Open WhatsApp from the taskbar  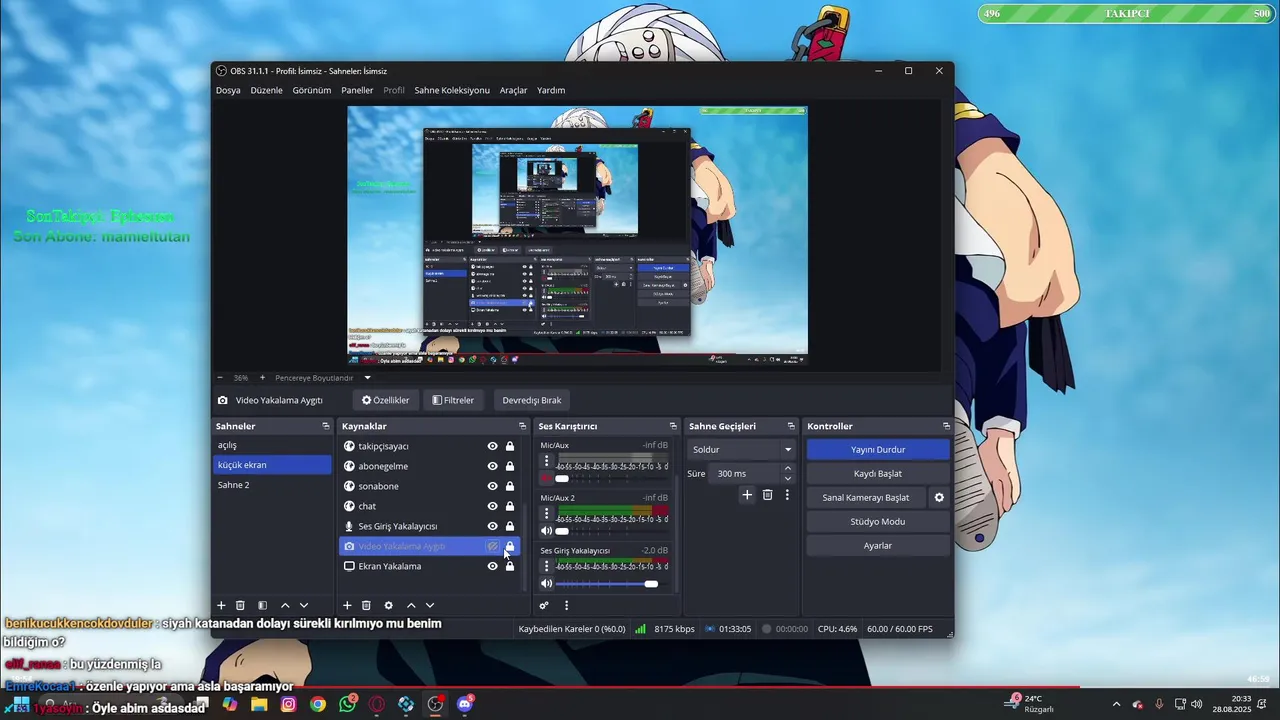point(347,704)
